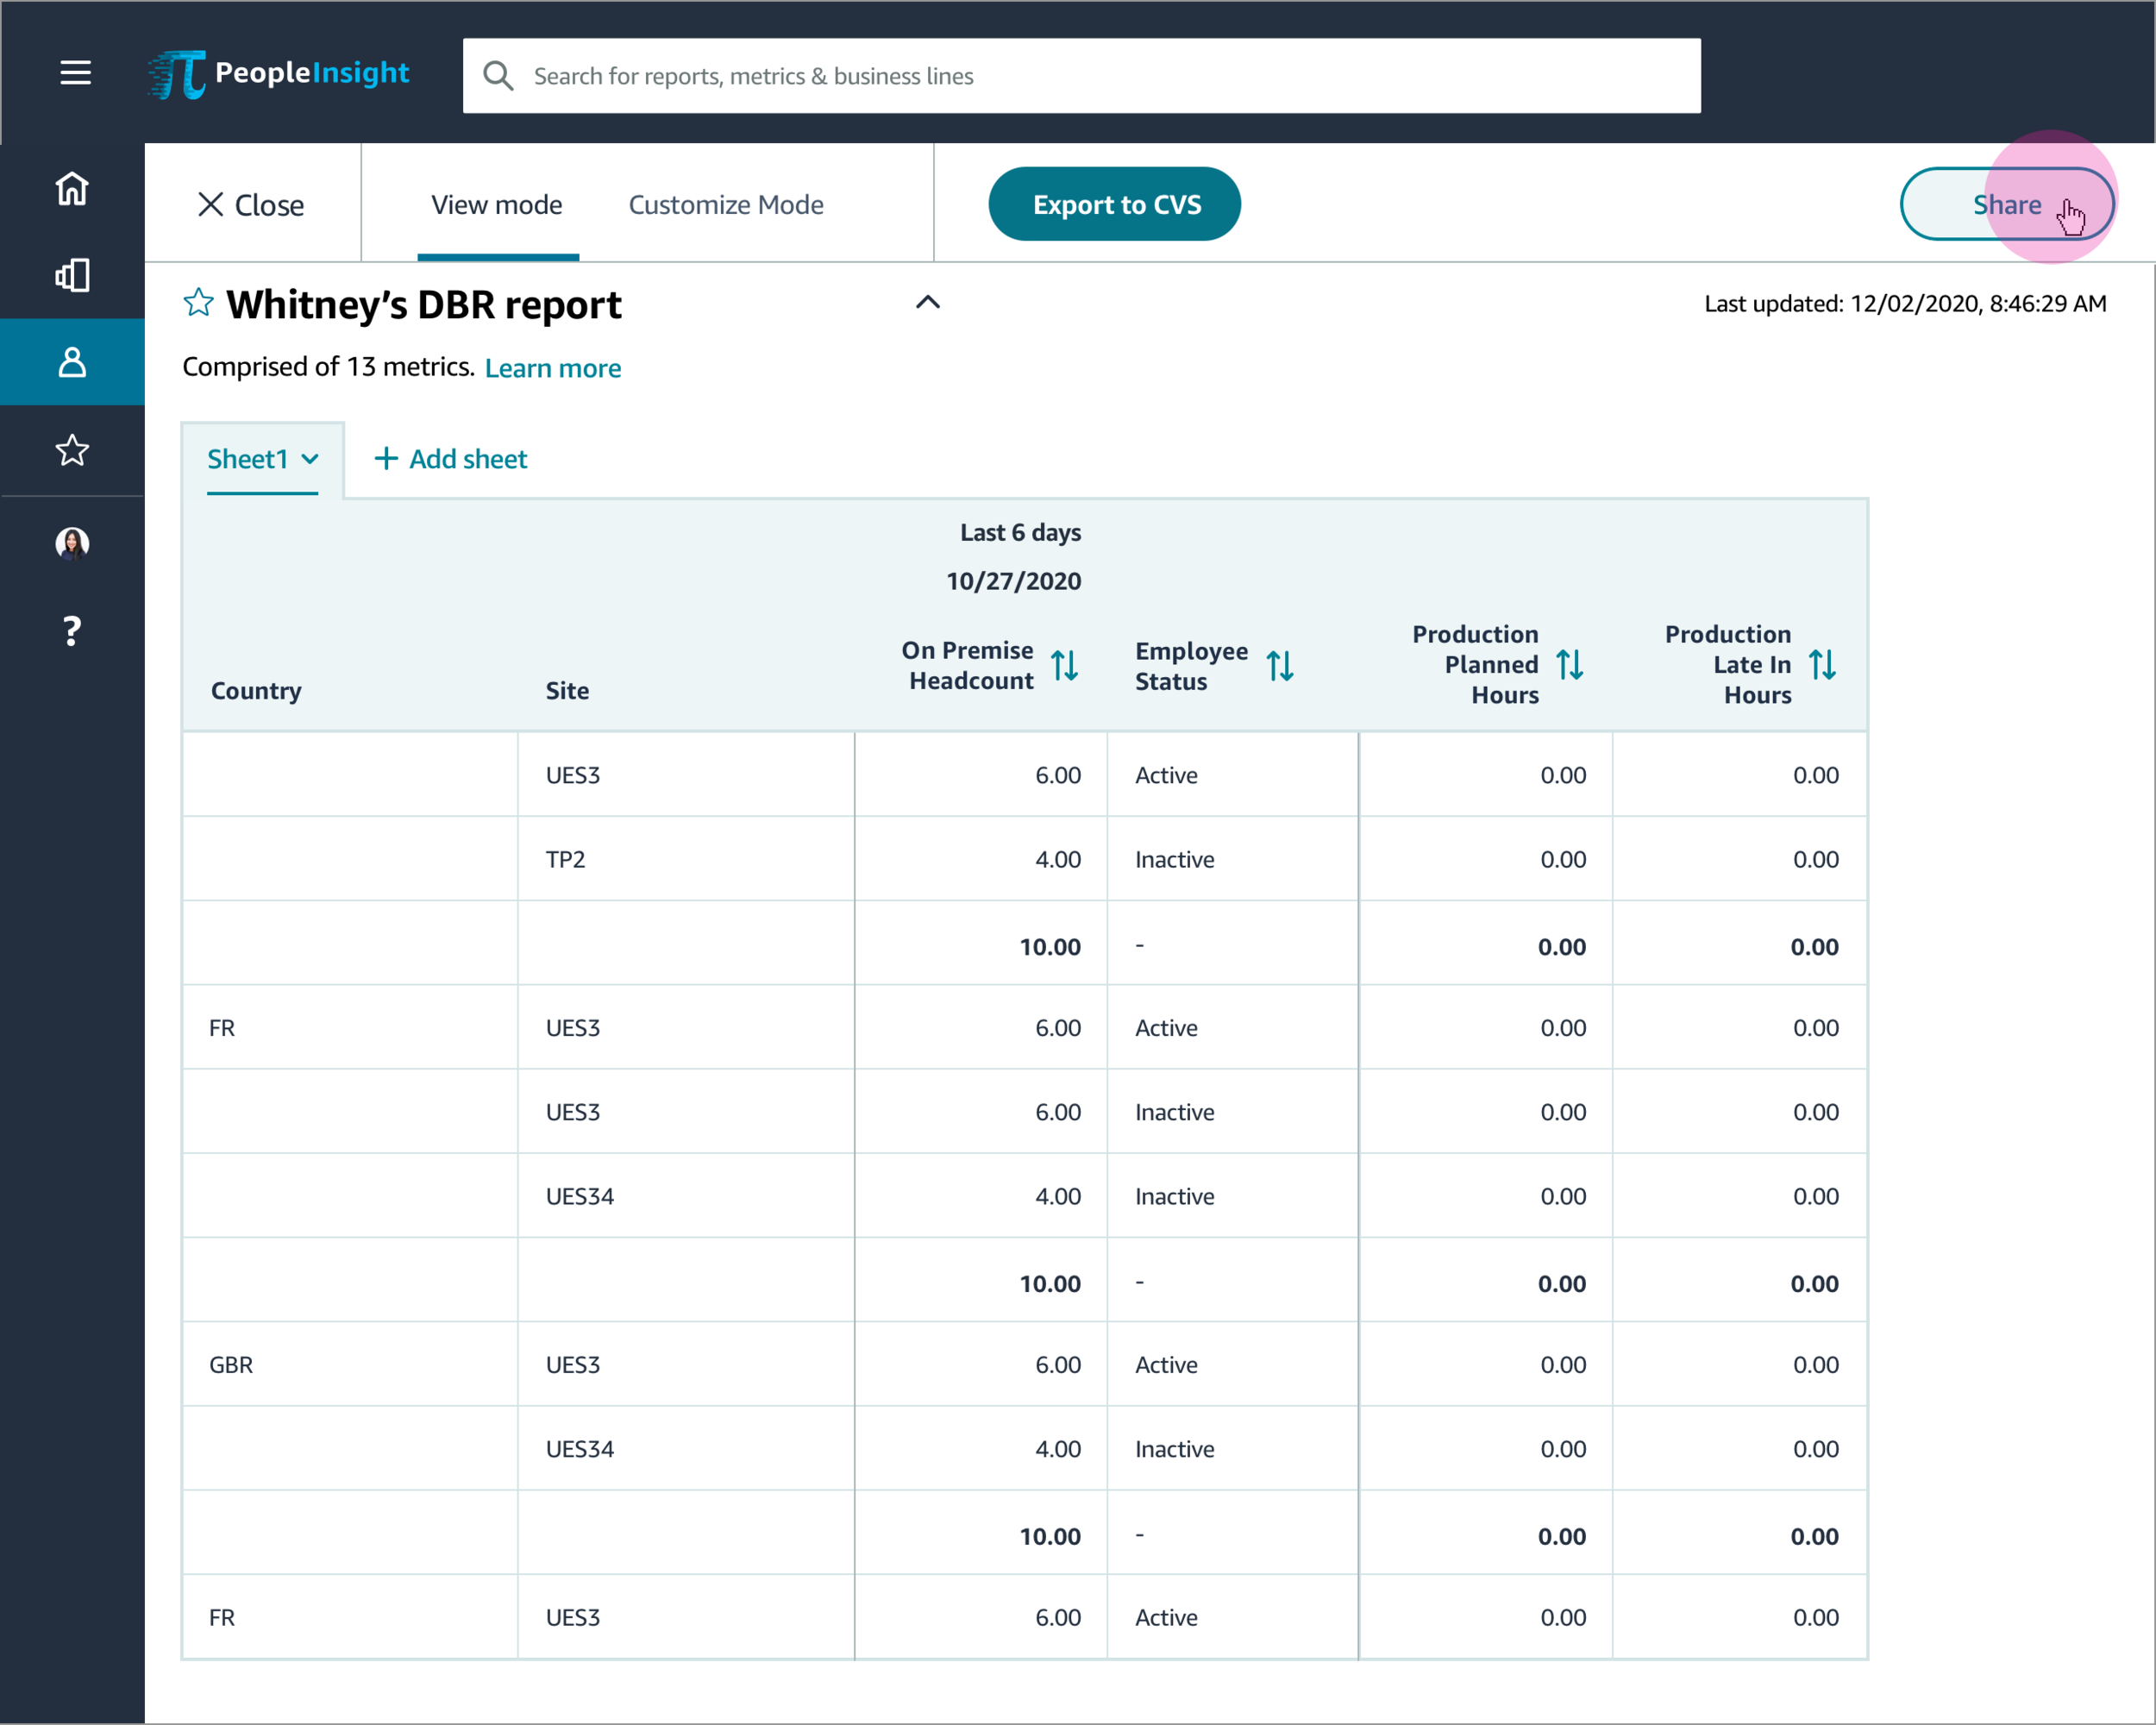Select the person icon in sidebar
Viewport: 2156px width, 1725px height.
(72, 362)
